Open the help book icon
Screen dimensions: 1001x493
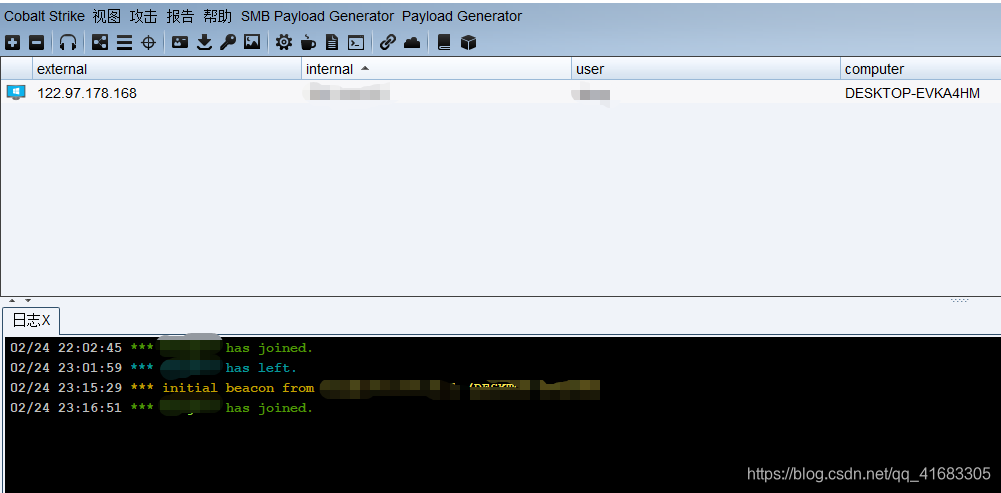click(444, 43)
